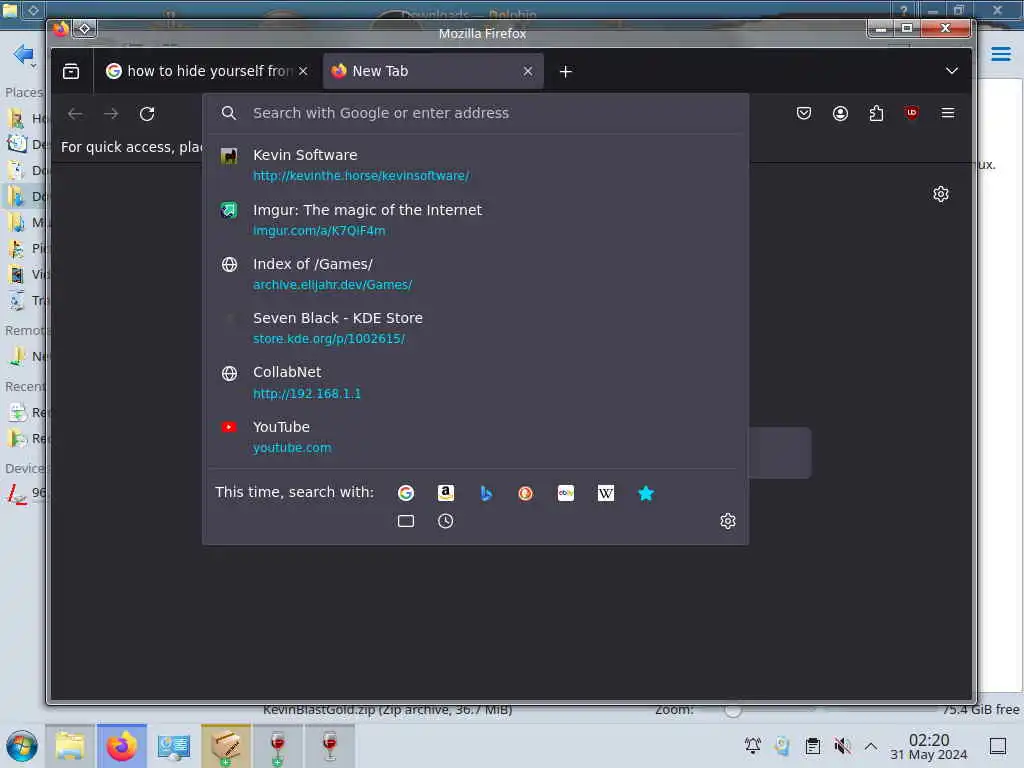The image size is (1024, 768).
Task: Search bookmarks with star icon
Action: point(646,493)
